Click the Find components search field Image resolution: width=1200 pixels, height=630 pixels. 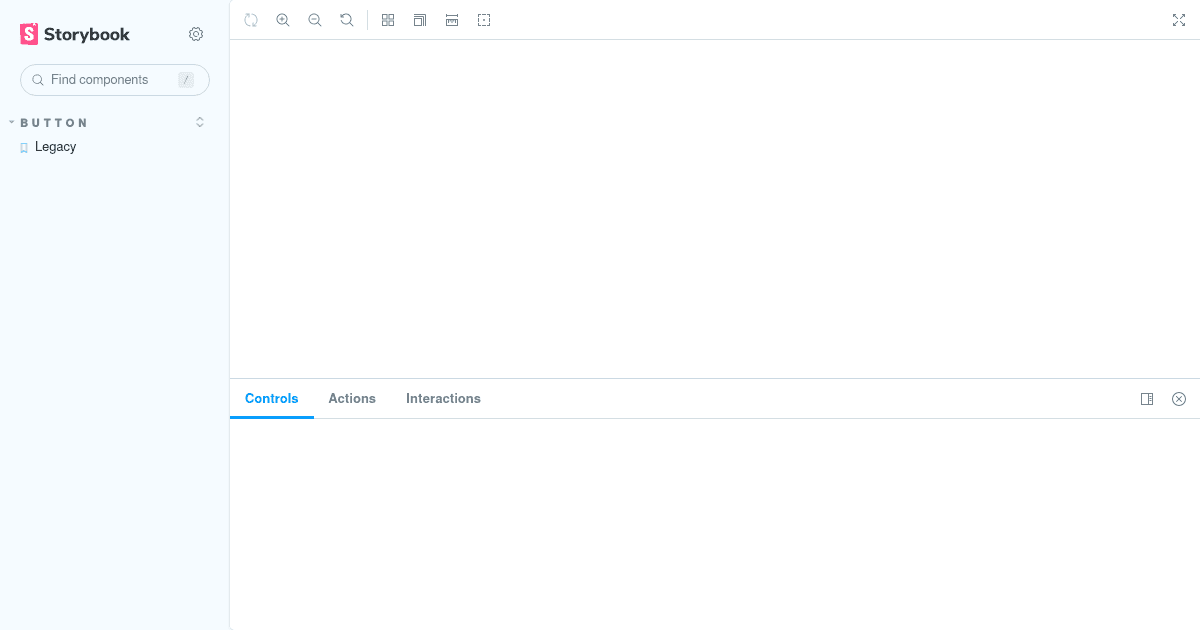coord(114,79)
